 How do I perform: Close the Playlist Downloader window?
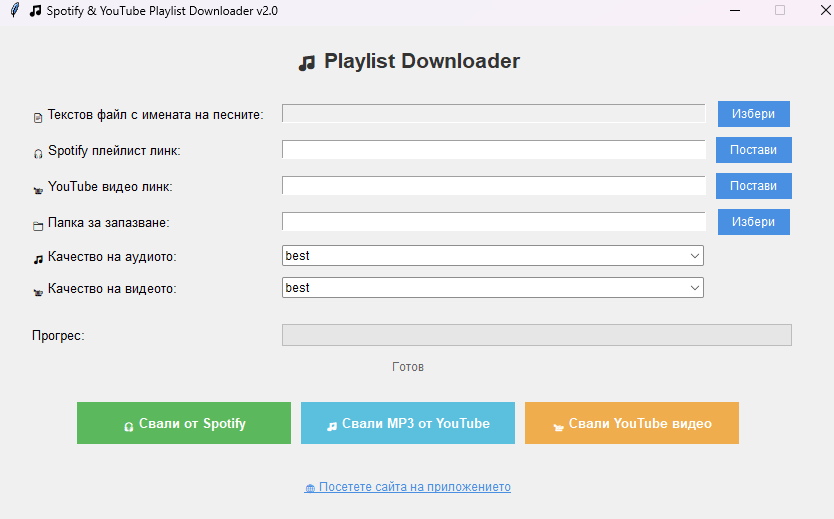tap(825, 10)
